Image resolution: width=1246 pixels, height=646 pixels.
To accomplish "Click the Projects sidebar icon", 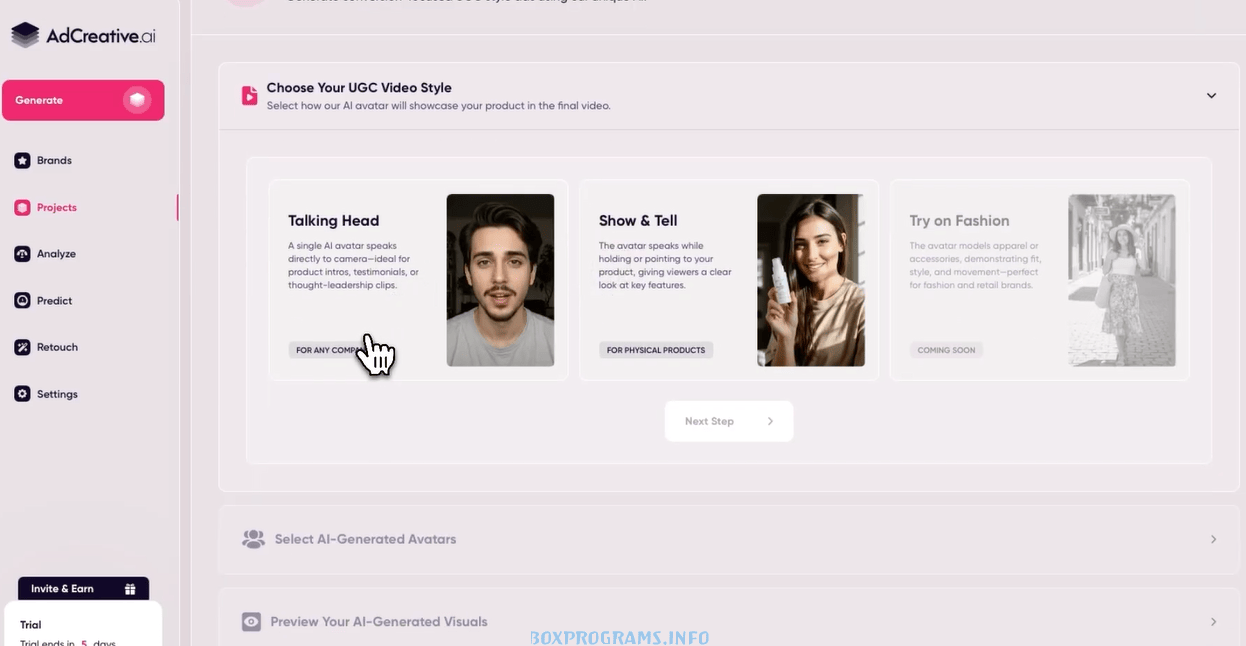I will point(22,207).
